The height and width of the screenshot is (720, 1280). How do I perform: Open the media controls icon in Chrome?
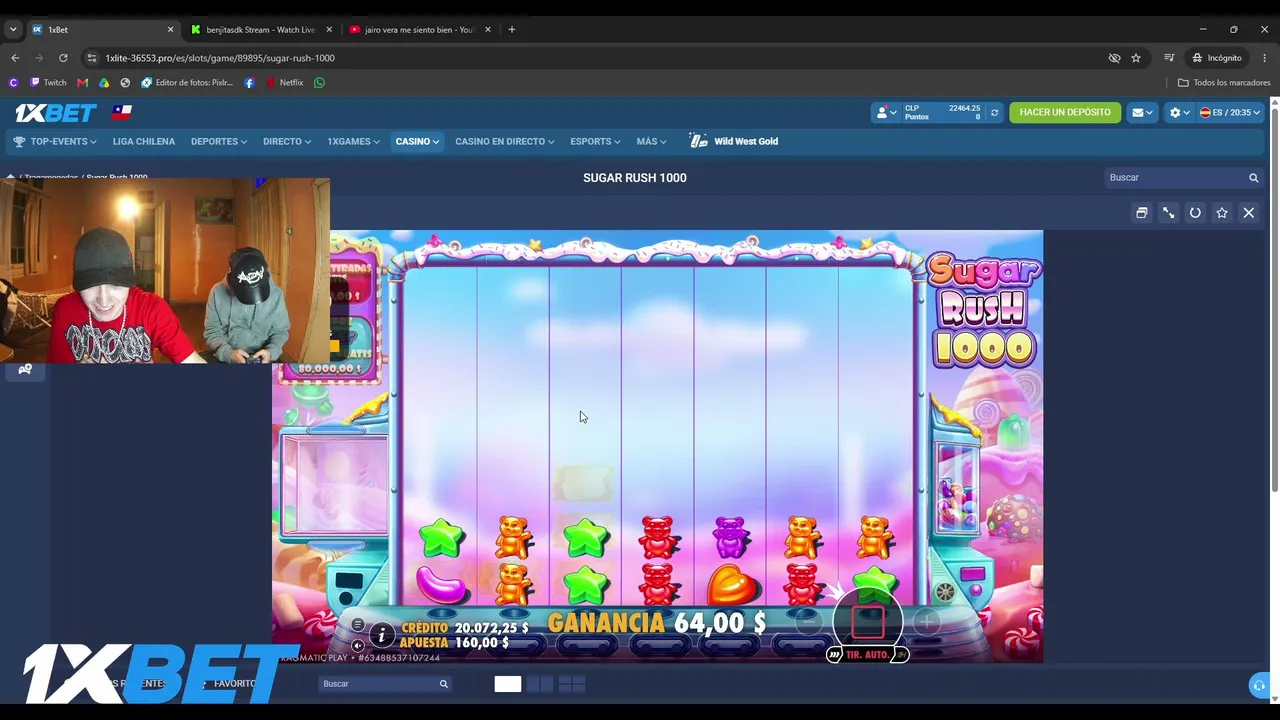pyautogui.click(x=1169, y=58)
